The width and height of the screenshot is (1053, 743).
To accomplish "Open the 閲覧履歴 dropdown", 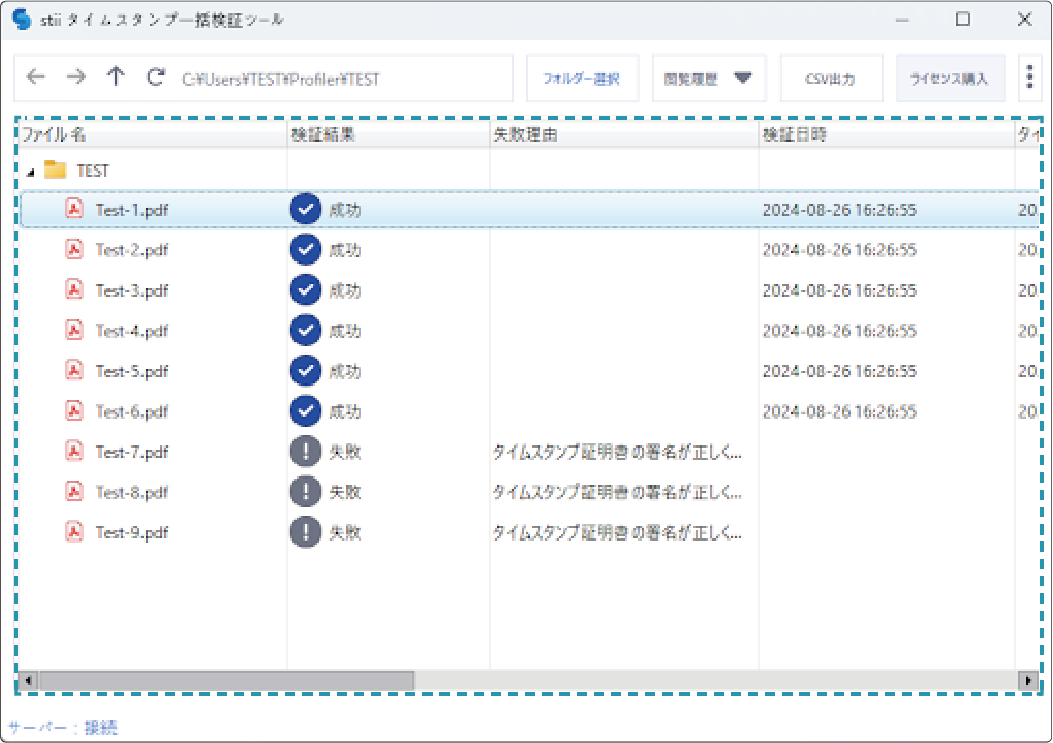I will pos(708,78).
